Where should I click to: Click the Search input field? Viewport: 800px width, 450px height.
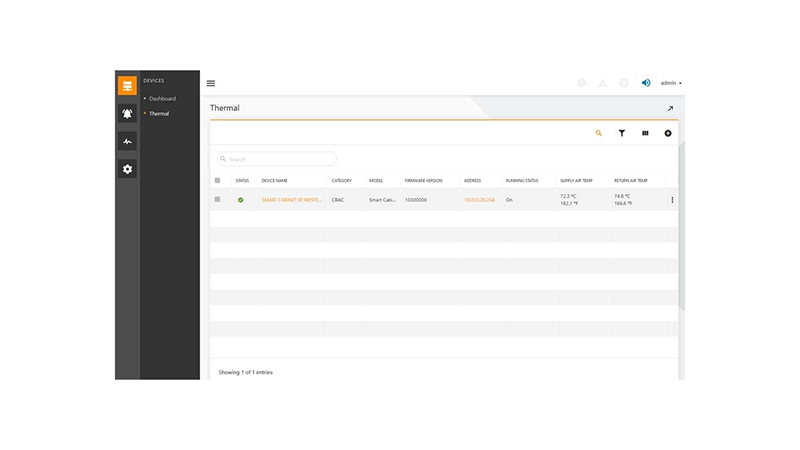tap(278, 159)
